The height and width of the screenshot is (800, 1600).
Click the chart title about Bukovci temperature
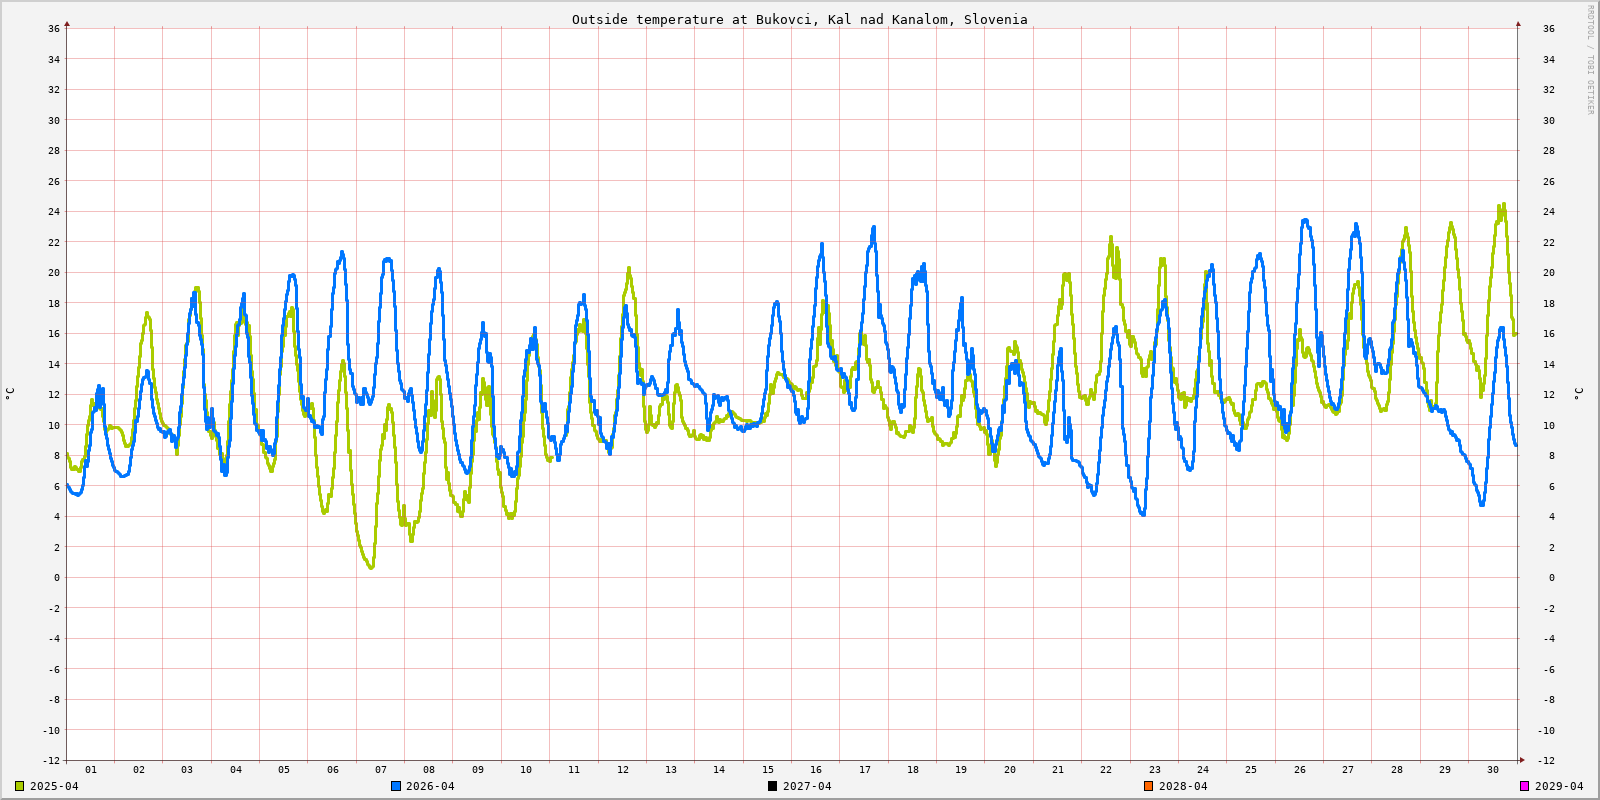[x=799, y=19]
